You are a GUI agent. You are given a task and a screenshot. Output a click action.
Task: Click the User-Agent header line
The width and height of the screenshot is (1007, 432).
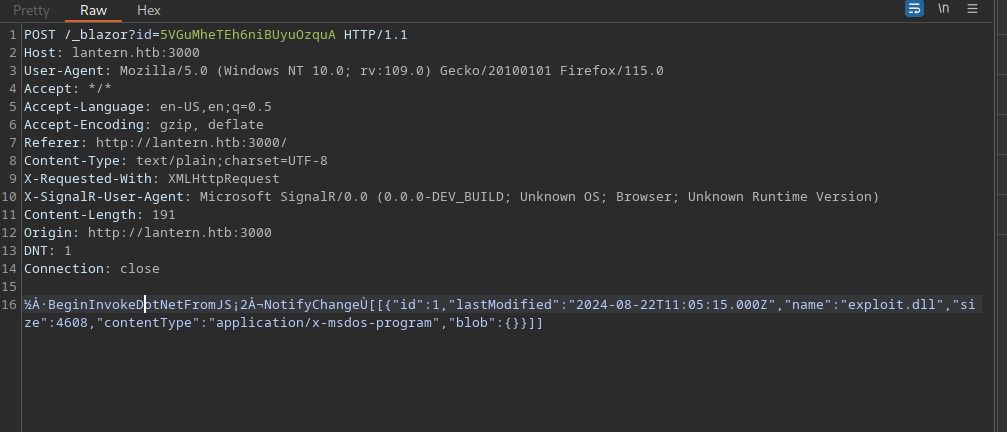tap(340, 70)
